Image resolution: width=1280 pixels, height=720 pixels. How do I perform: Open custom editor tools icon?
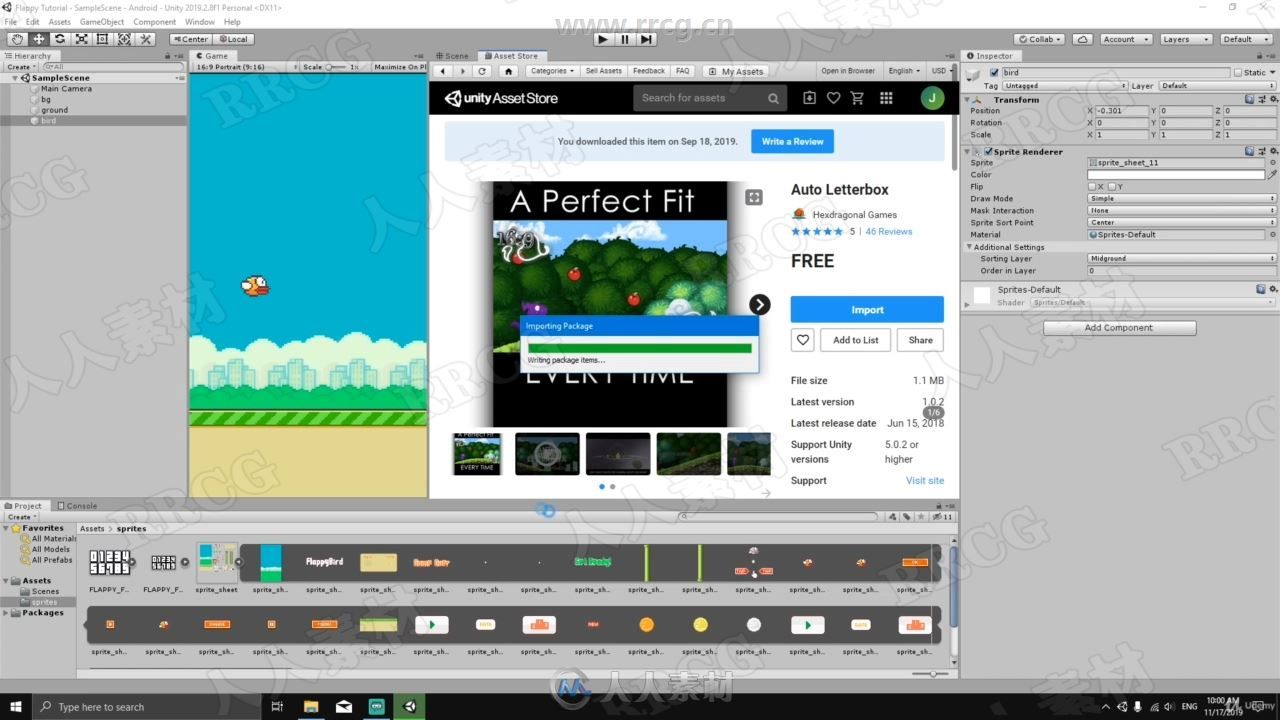(x=146, y=39)
